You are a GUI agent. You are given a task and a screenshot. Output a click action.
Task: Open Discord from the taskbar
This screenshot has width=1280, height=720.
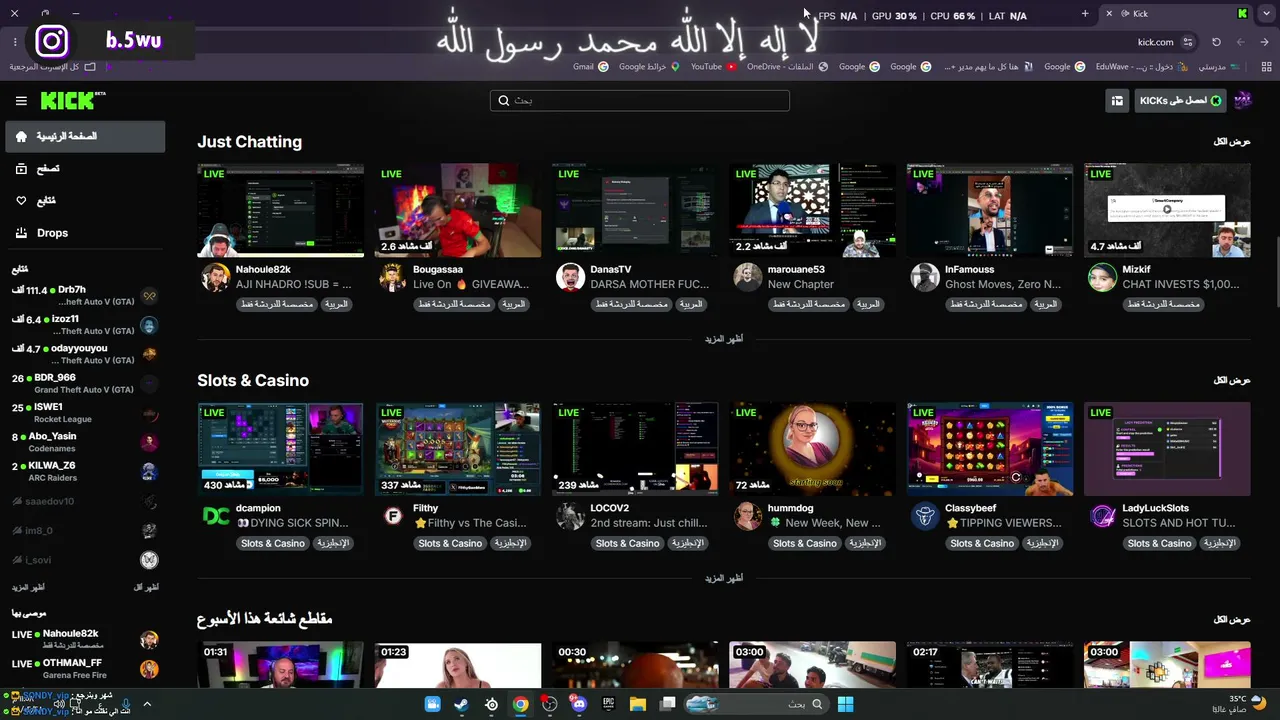[x=579, y=704]
